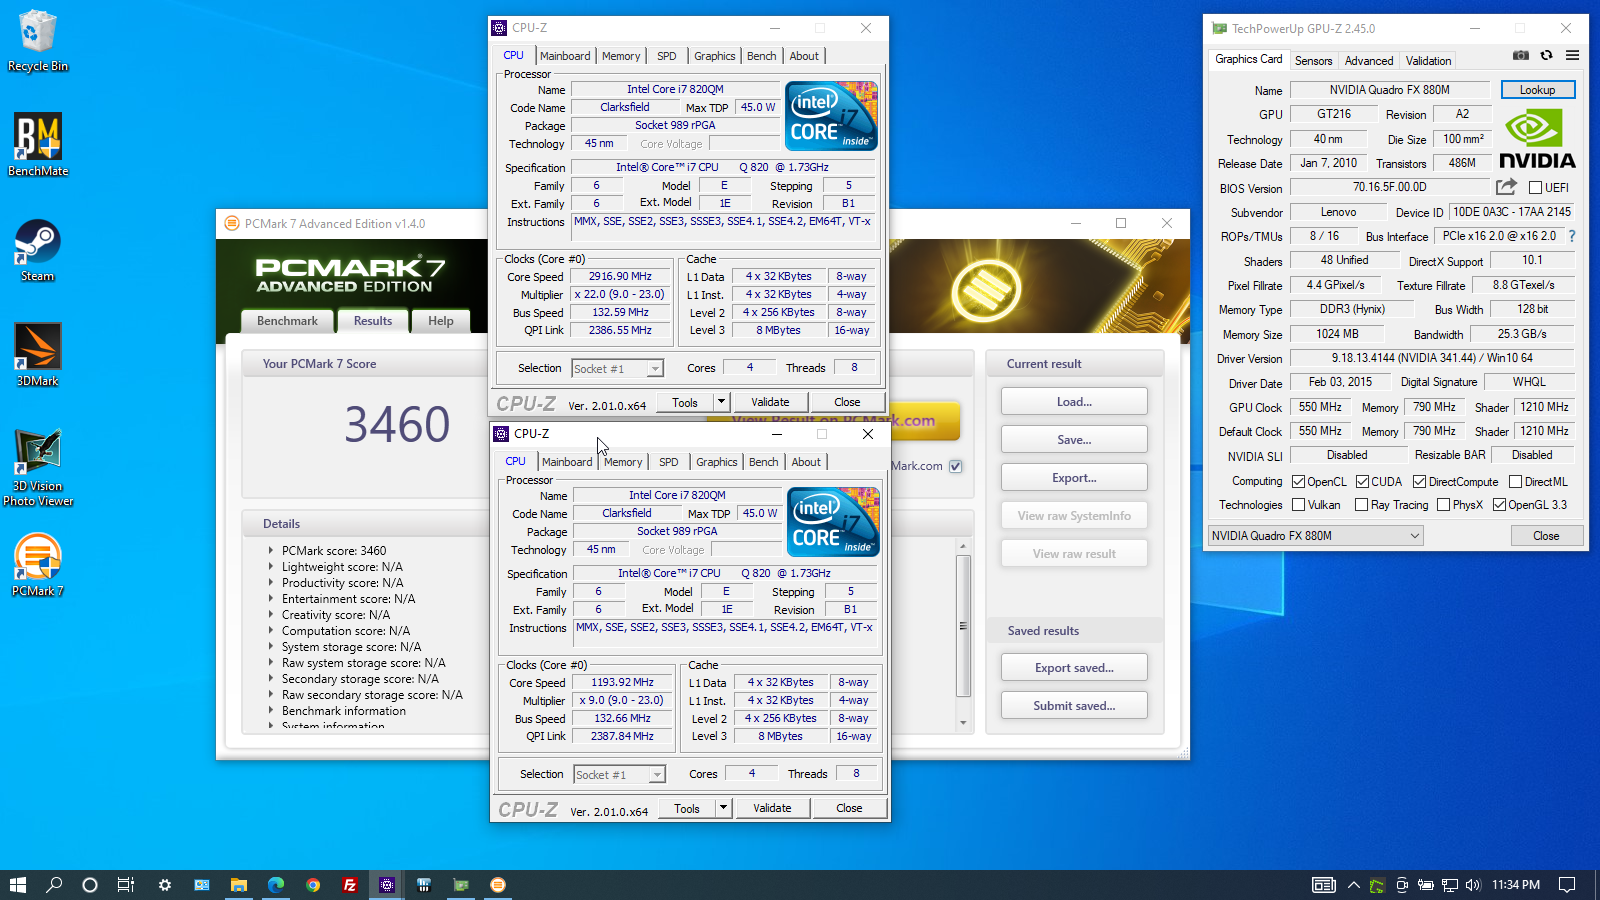Click the PCMark Details vertical scrollbar

pos(963,634)
